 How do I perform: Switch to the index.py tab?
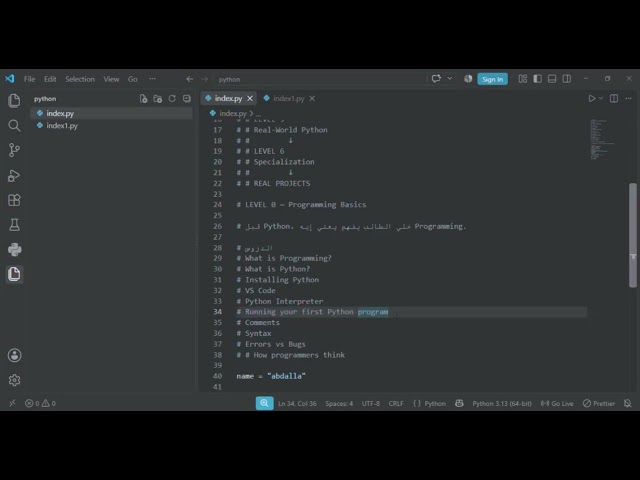pos(228,98)
